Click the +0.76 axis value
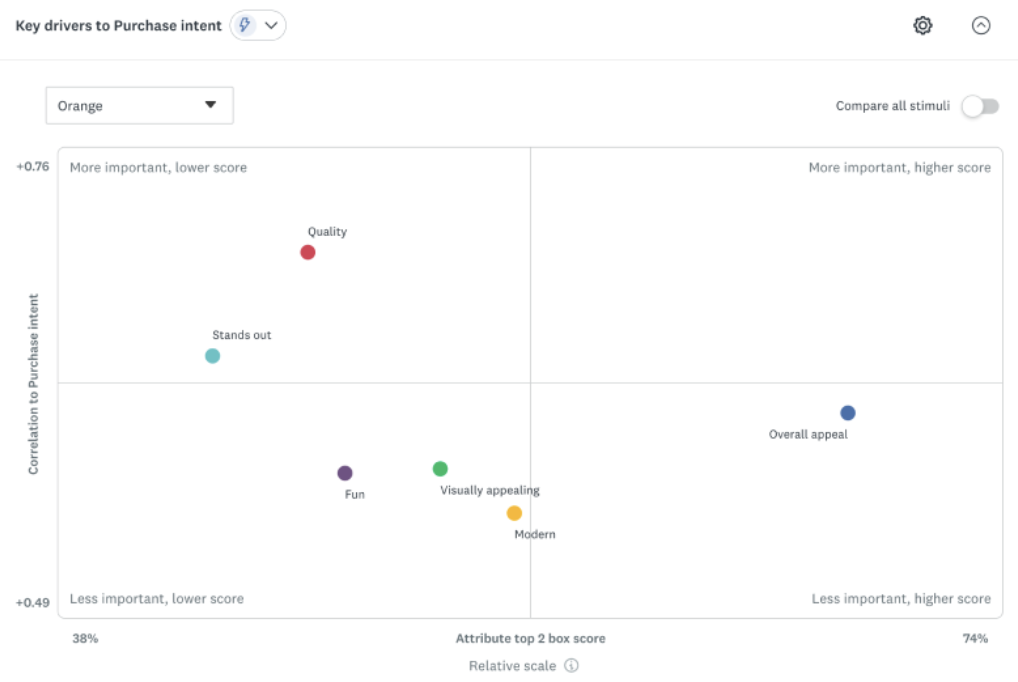1018x682 pixels. 32,167
